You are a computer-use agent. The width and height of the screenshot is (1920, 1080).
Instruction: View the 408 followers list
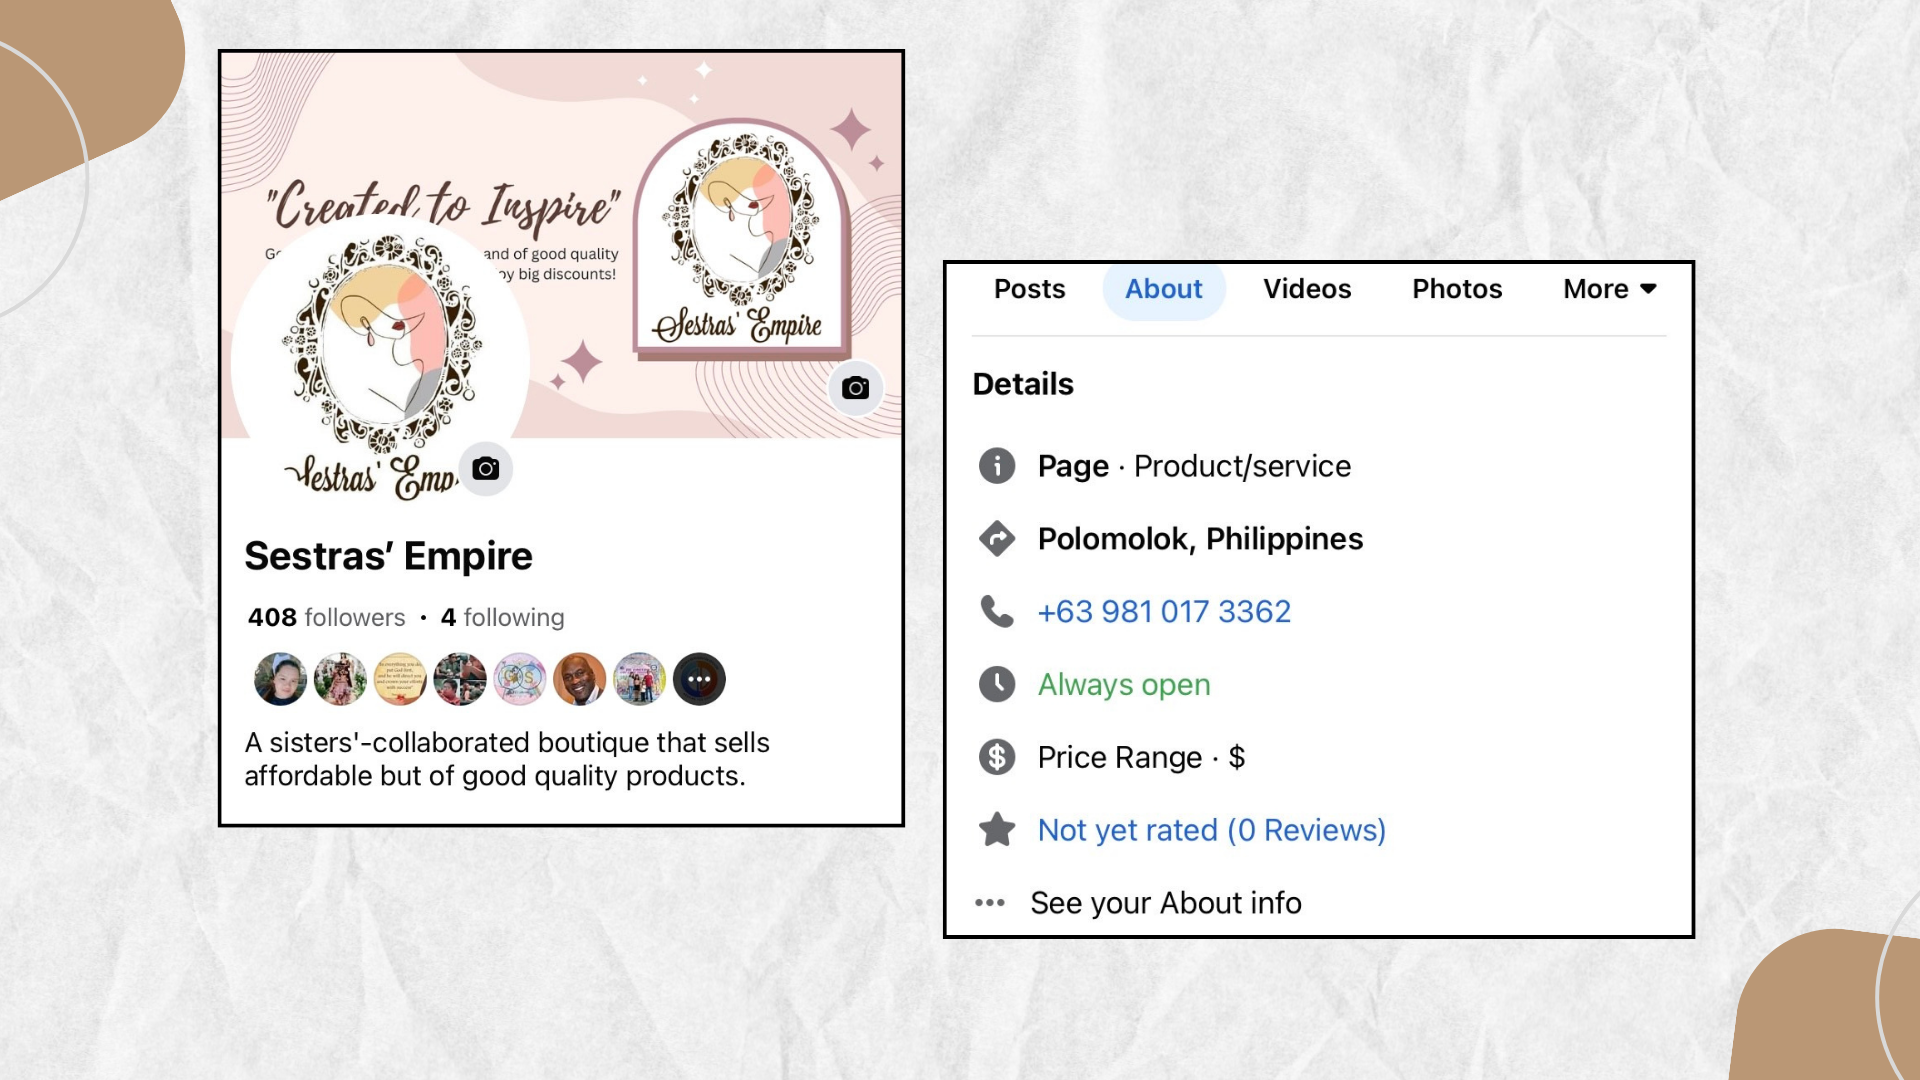click(x=327, y=617)
